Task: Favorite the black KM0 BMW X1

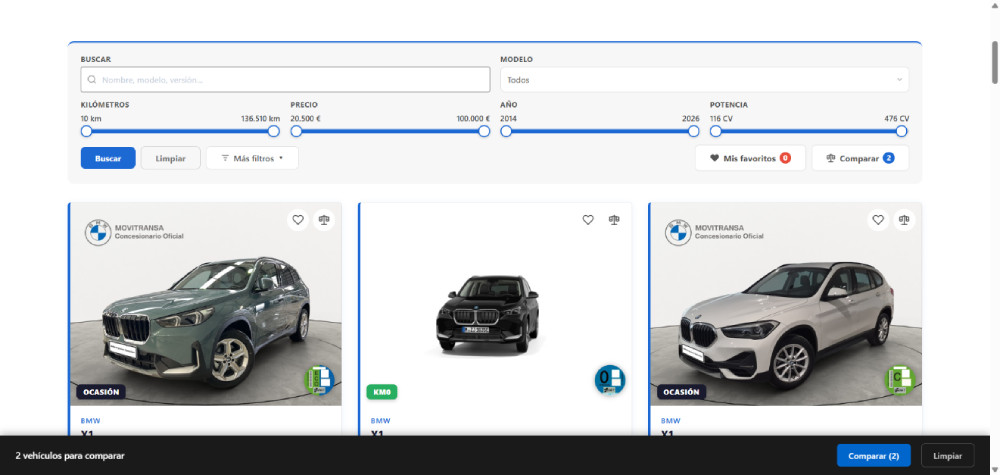Action: [x=588, y=220]
